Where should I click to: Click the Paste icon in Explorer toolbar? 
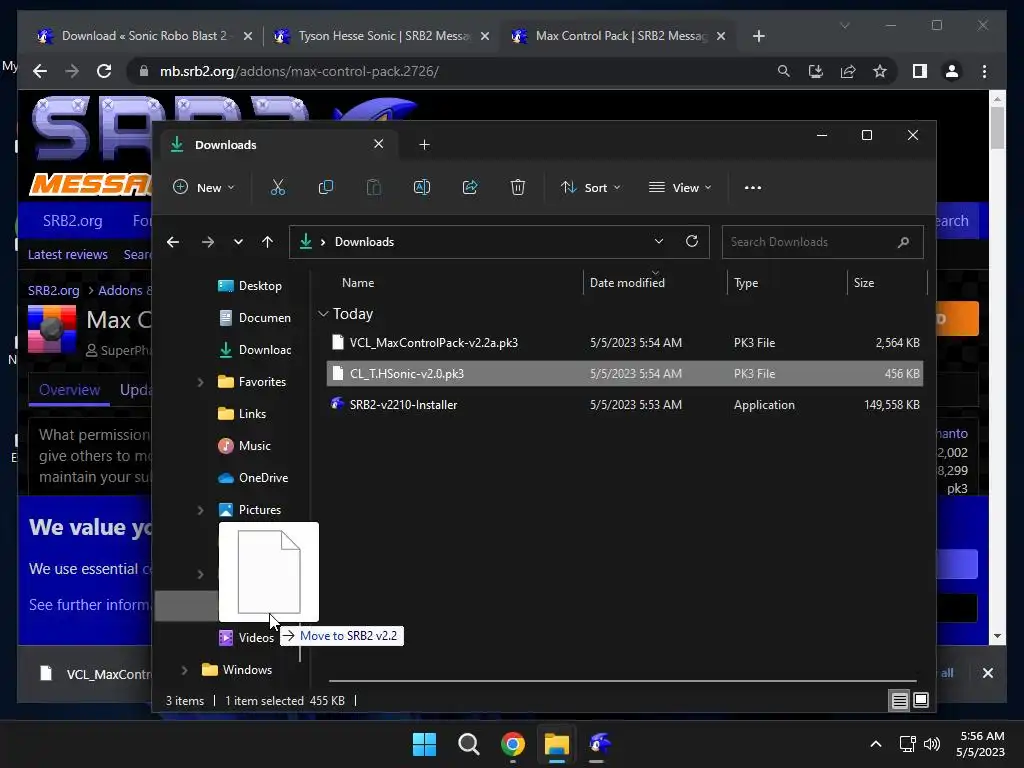tap(374, 187)
